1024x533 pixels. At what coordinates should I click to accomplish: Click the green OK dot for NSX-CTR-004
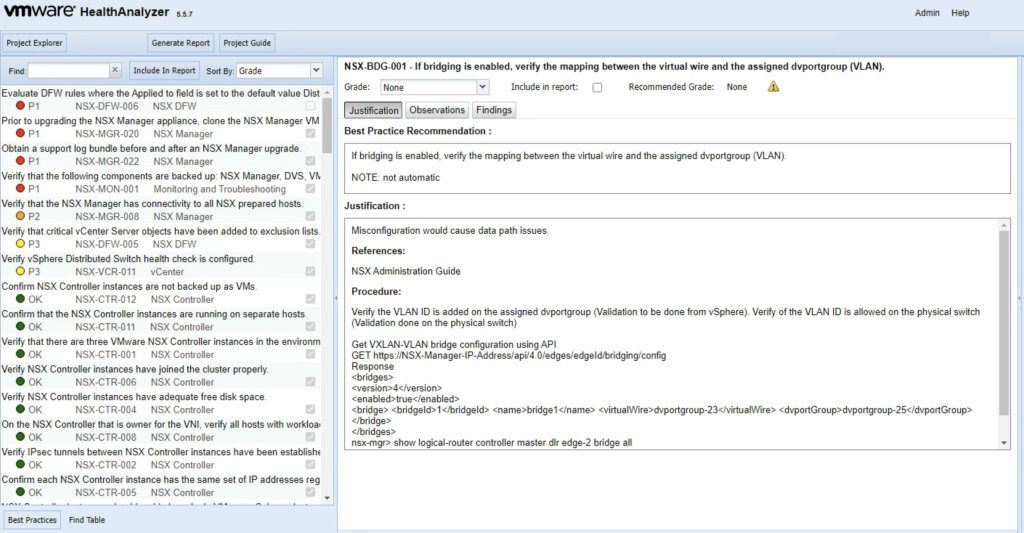pos(20,409)
